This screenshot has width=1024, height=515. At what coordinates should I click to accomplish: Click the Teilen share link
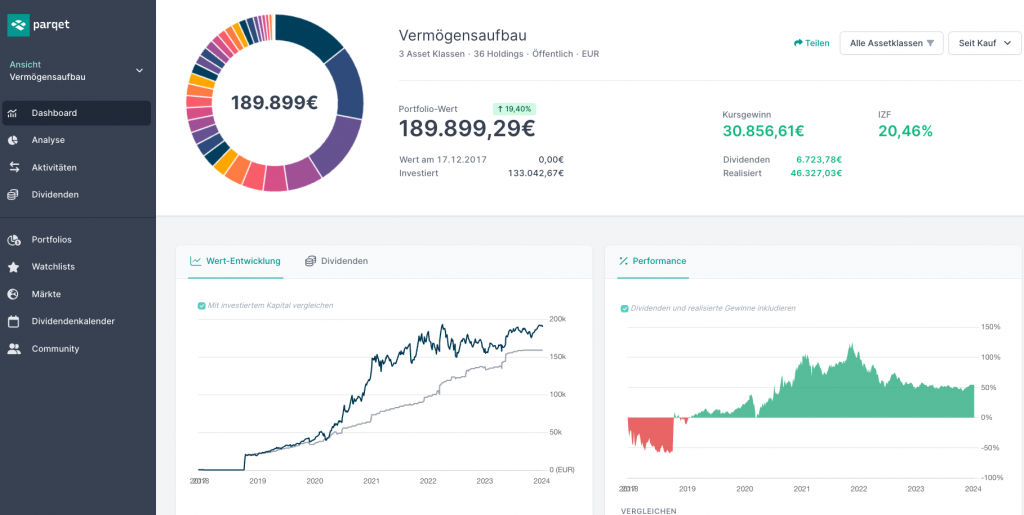click(x=811, y=43)
